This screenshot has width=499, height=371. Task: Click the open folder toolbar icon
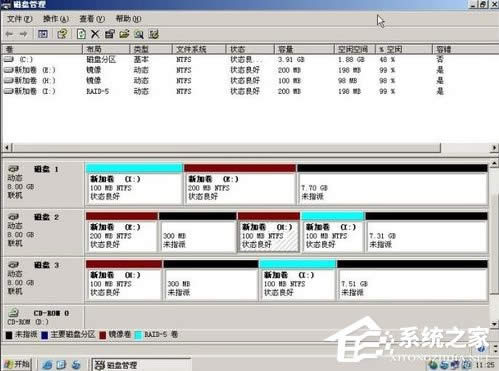[x=124, y=34]
